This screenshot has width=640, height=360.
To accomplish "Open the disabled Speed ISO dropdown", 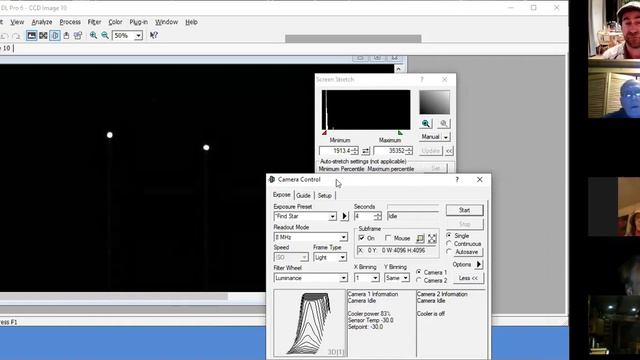I will pyautogui.click(x=304, y=258).
